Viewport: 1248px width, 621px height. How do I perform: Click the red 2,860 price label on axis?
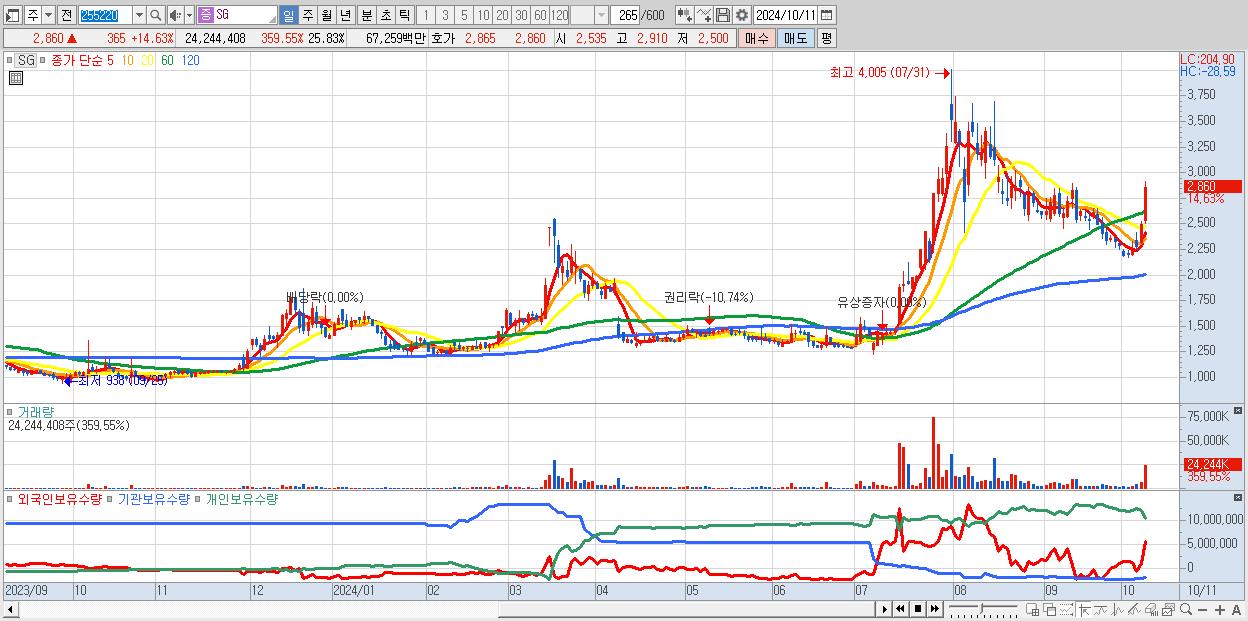click(x=1211, y=187)
